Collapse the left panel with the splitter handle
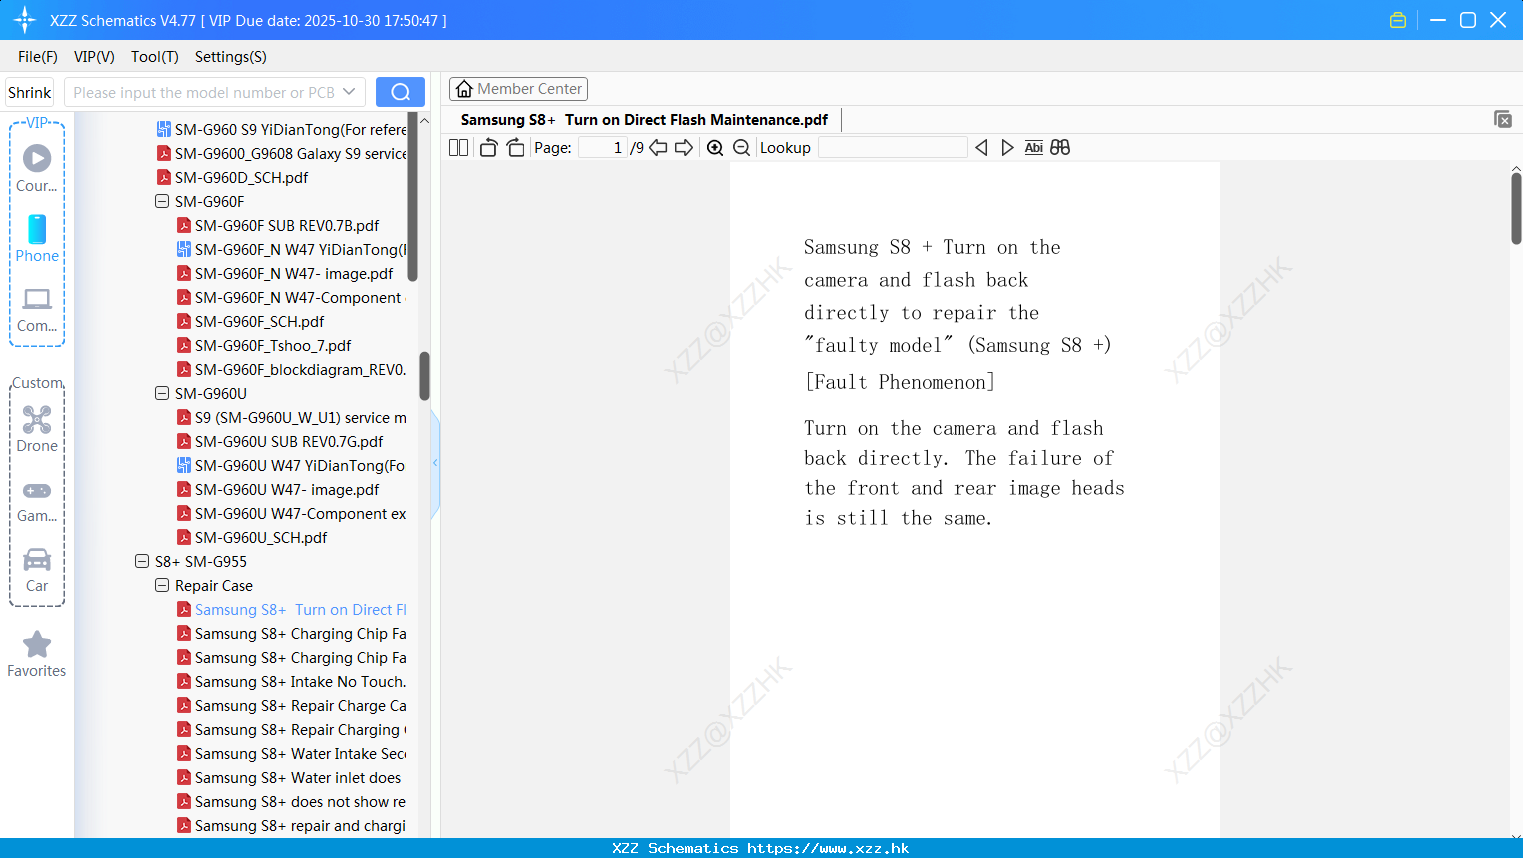Viewport: 1523px width, 858px height. tap(435, 462)
